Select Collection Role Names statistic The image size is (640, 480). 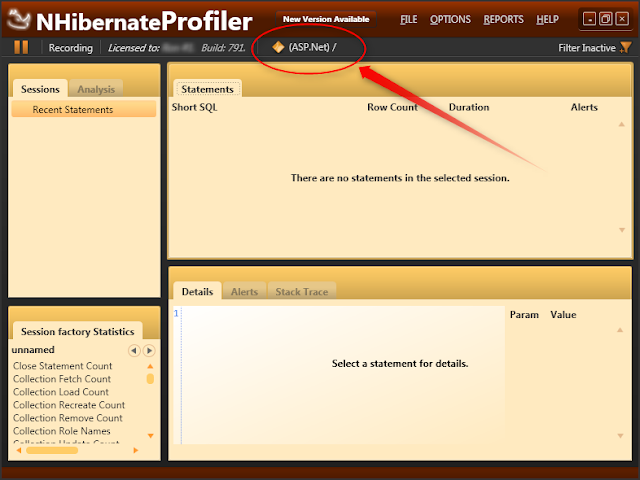point(62,431)
